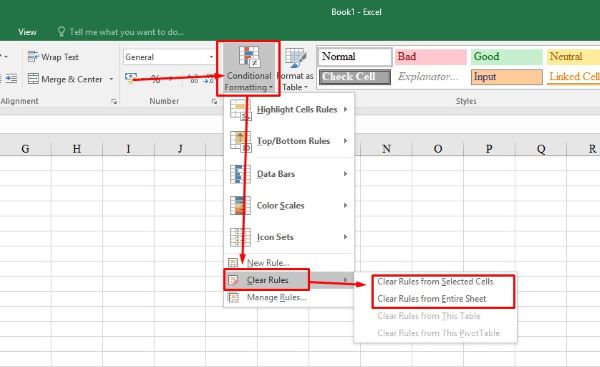This screenshot has width=600, height=367.
Task: Select column Q header
Action: point(541,148)
